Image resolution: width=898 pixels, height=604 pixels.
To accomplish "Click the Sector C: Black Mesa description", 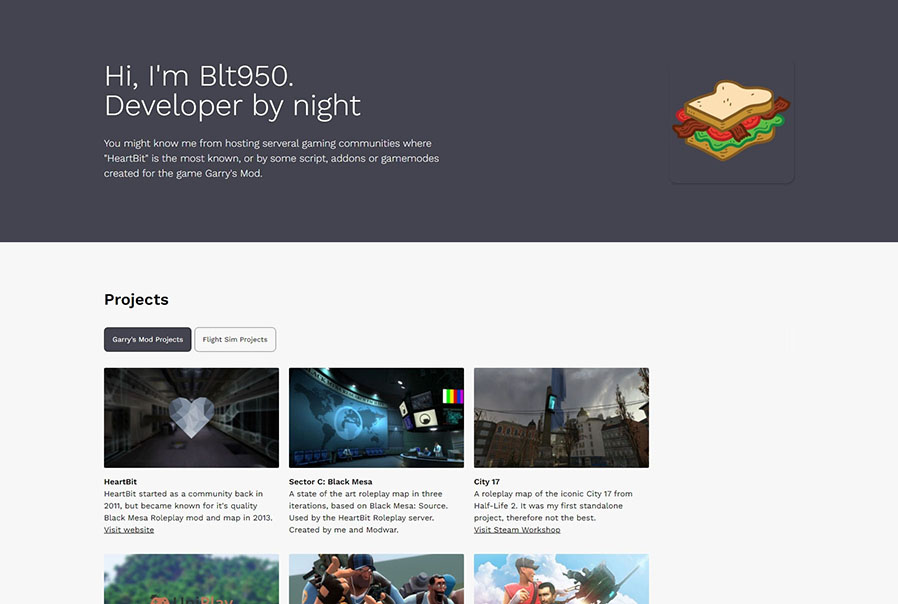I will (x=369, y=512).
